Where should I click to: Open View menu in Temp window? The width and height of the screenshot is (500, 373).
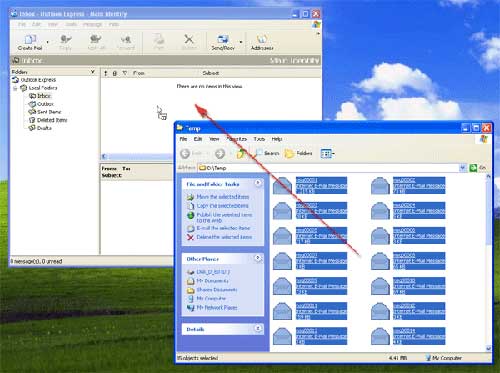(214, 139)
